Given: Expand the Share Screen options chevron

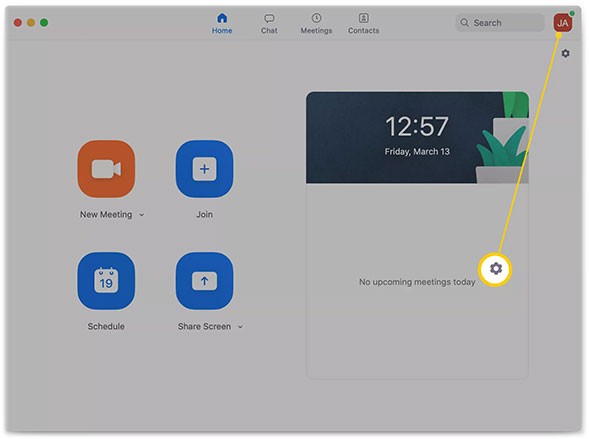Looking at the screenshot, I should click(240, 327).
